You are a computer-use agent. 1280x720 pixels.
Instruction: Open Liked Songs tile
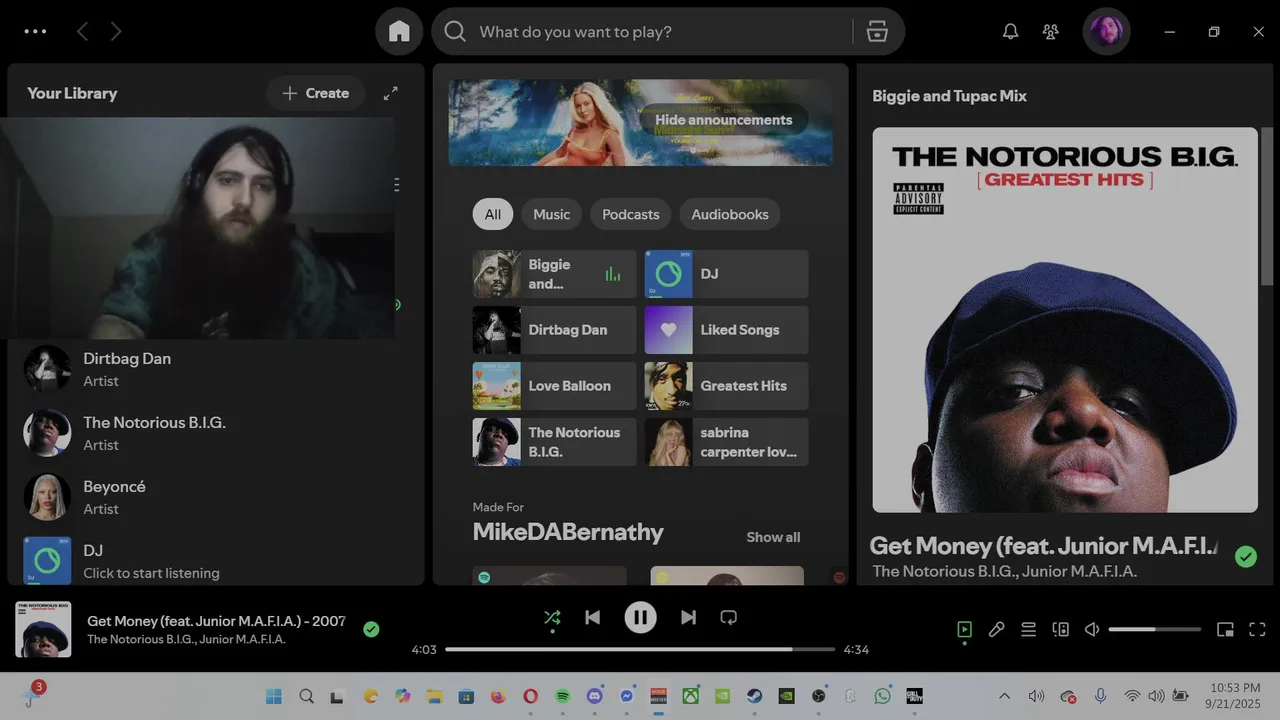tap(726, 330)
